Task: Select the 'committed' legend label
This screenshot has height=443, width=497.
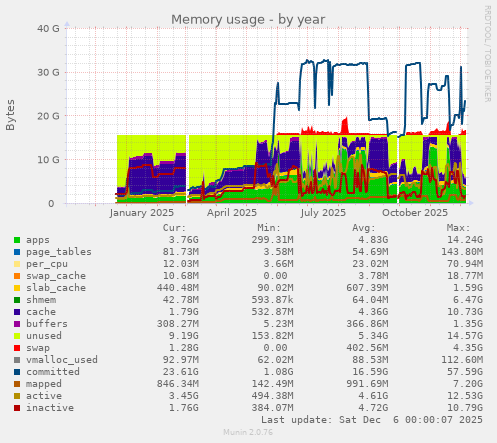Action: [53, 372]
